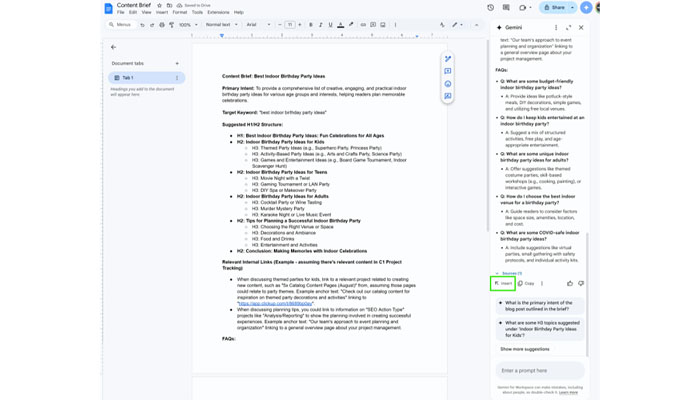Image resolution: width=700 pixels, height=400 pixels.
Task: Click Insert button under Gemini response
Action: point(503,283)
